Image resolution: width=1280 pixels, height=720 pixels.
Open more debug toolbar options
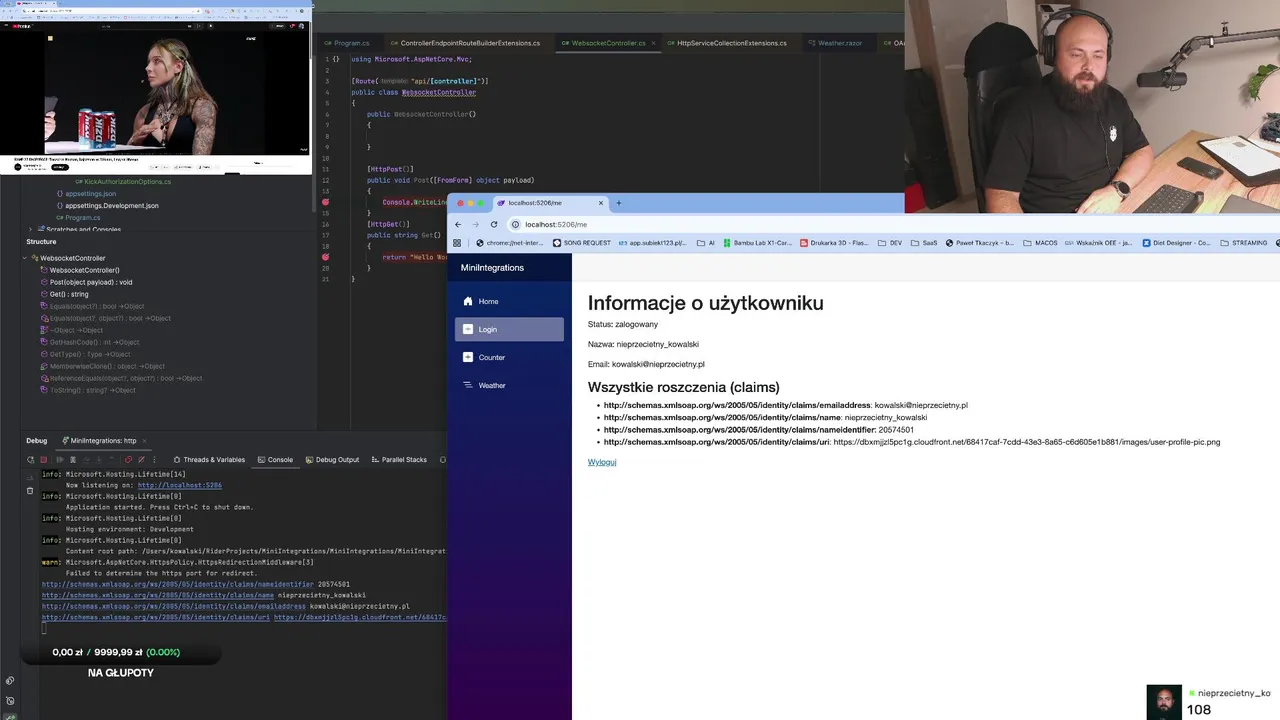tap(155, 460)
